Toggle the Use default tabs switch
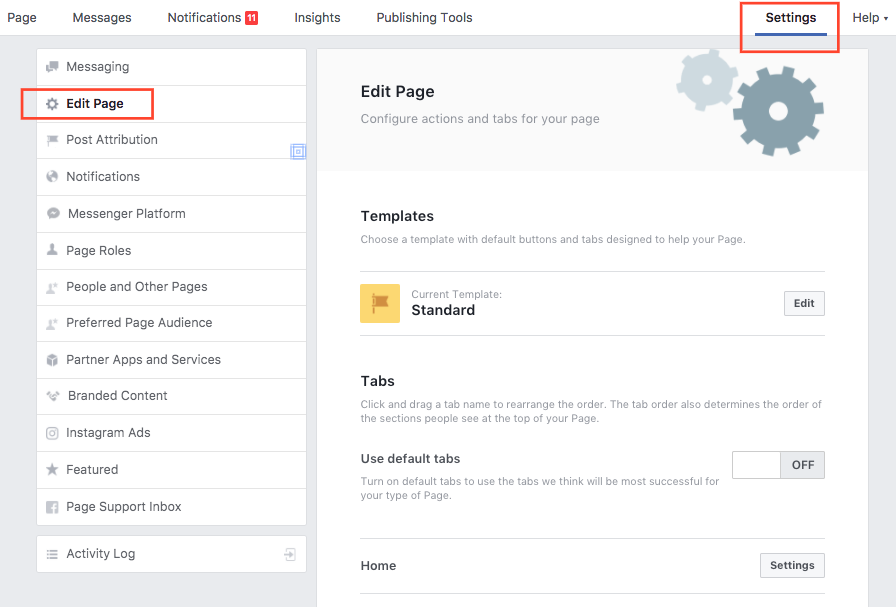The width and height of the screenshot is (896, 607). click(778, 465)
